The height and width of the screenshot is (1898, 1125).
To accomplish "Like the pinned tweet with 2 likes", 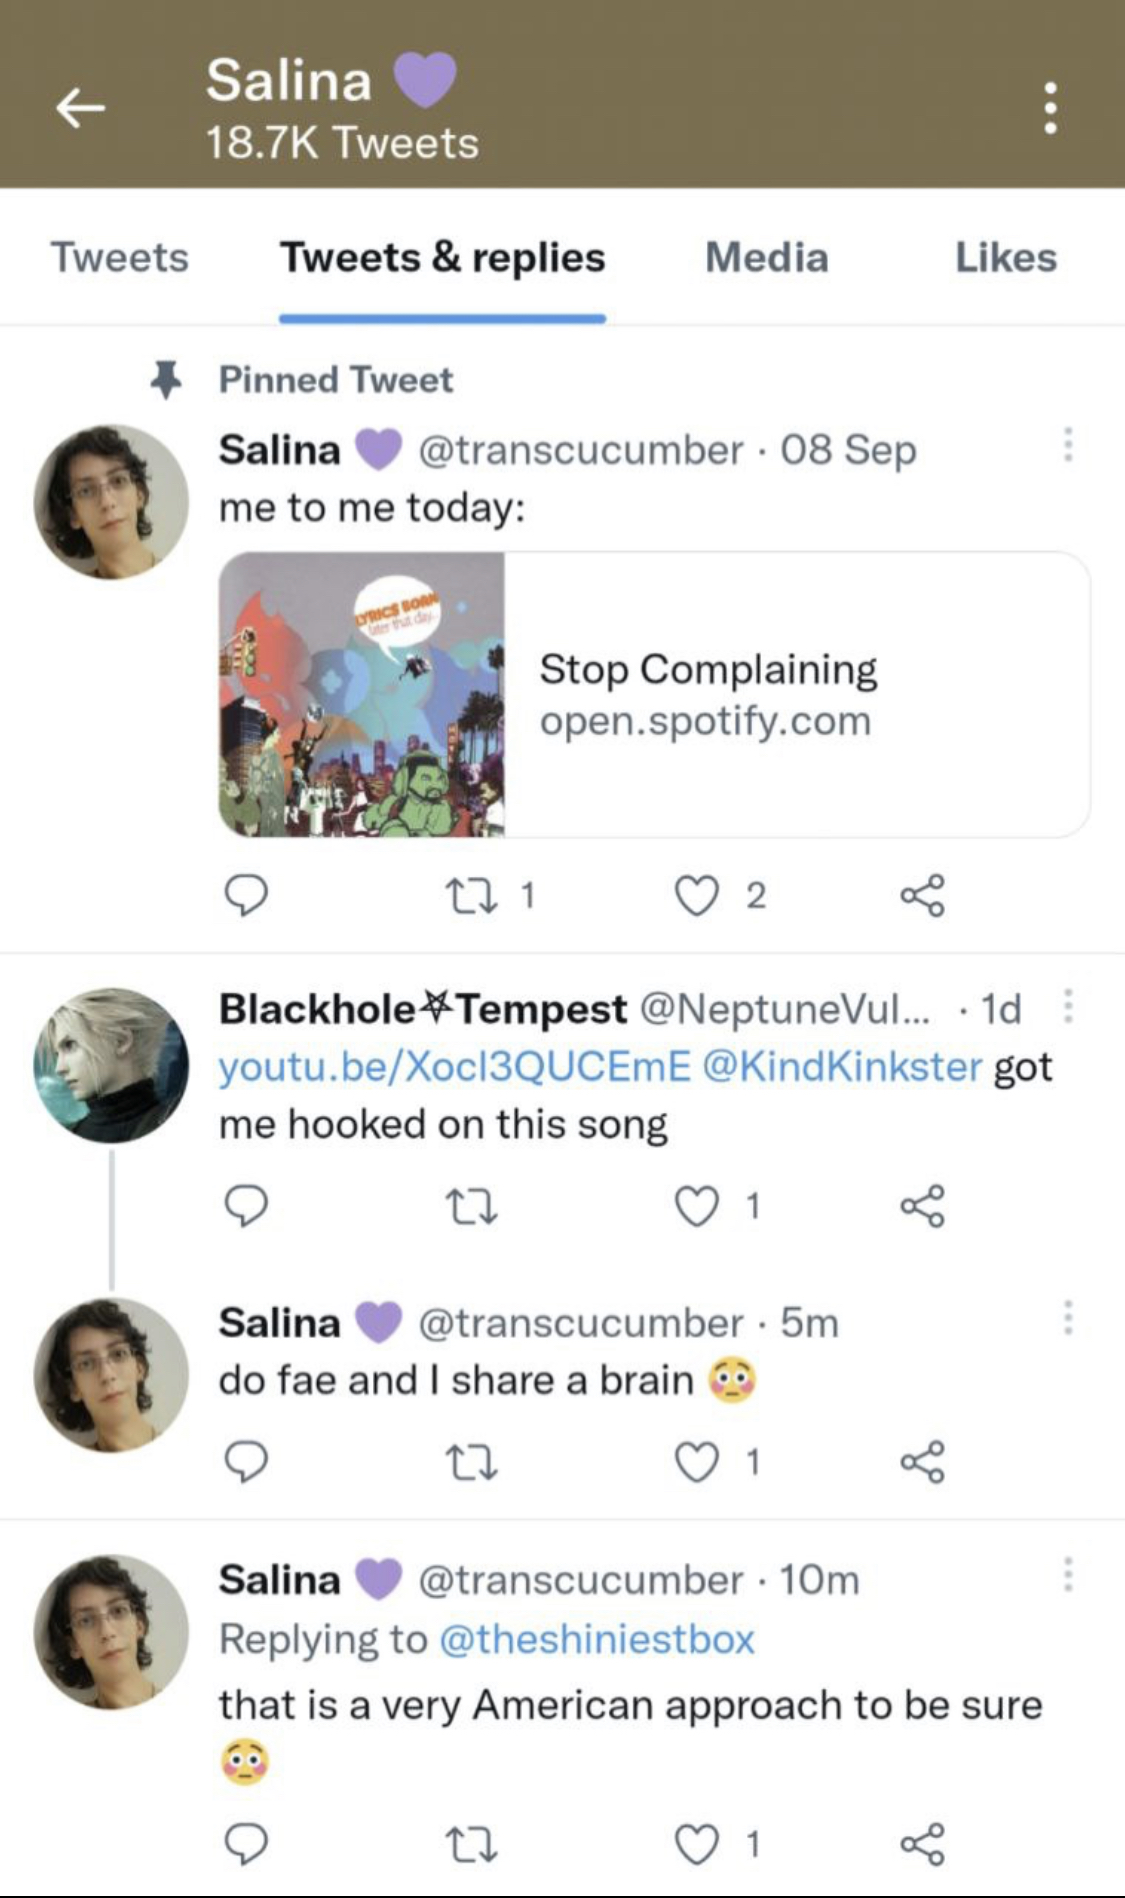I will [697, 895].
